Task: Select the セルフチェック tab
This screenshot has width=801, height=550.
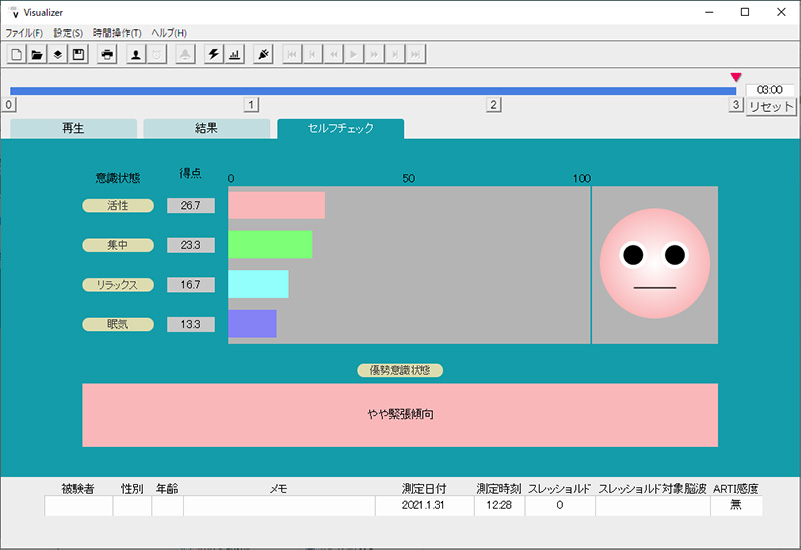Action: [341, 128]
